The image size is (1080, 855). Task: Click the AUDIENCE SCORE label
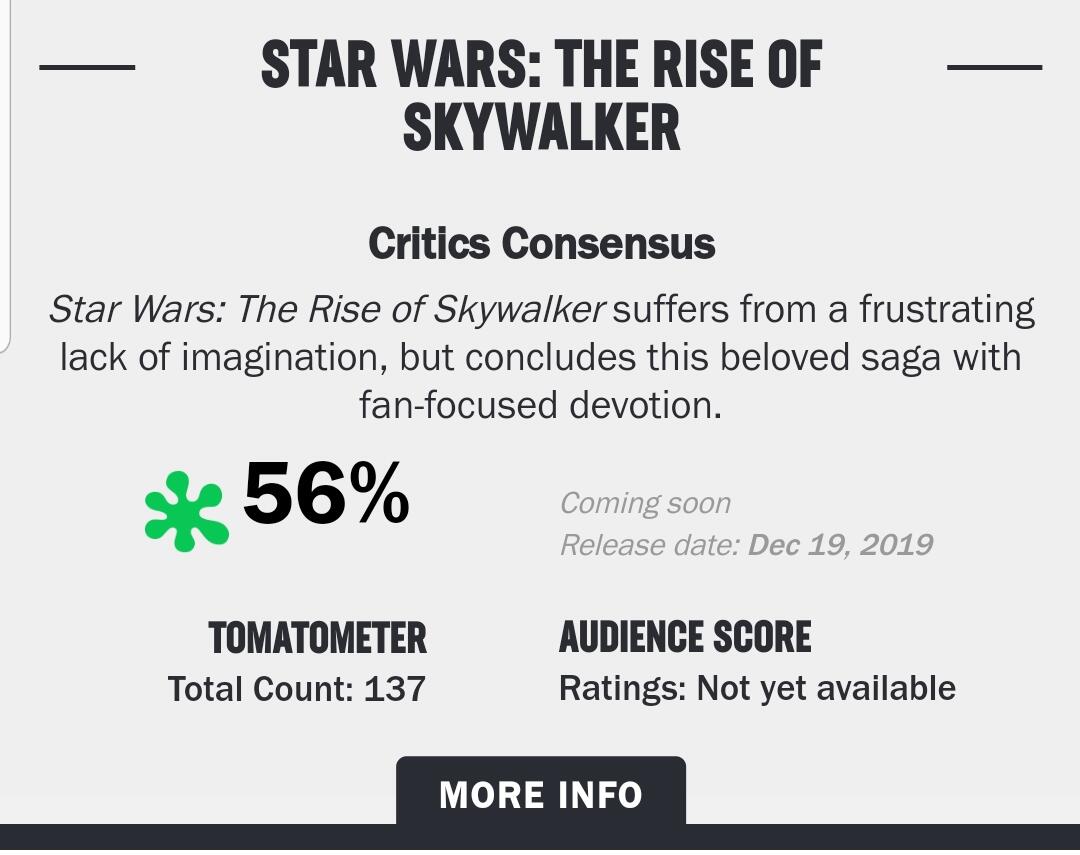point(685,636)
